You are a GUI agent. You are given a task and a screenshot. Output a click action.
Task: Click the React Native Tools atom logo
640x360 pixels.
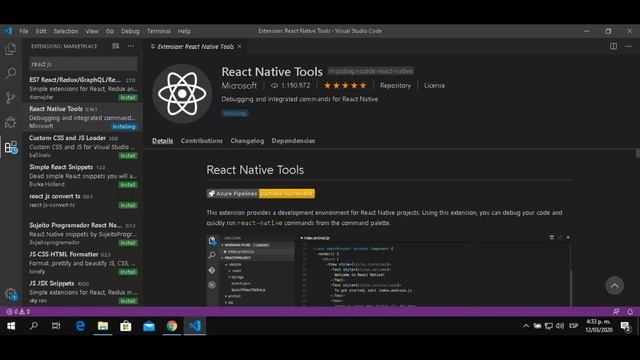tap(182, 94)
